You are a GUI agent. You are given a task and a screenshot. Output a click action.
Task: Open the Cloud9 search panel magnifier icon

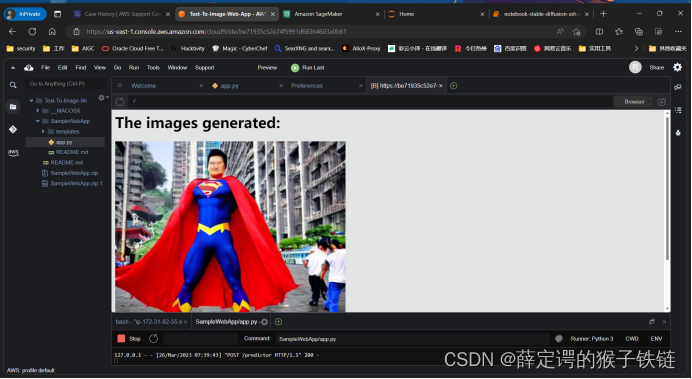point(13,85)
